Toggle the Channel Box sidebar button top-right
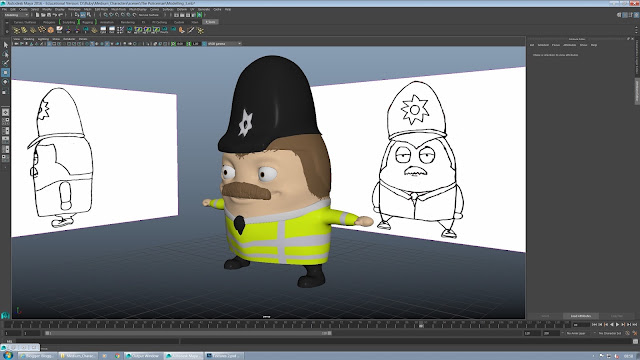The width and height of the screenshot is (640, 360). [636, 15]
